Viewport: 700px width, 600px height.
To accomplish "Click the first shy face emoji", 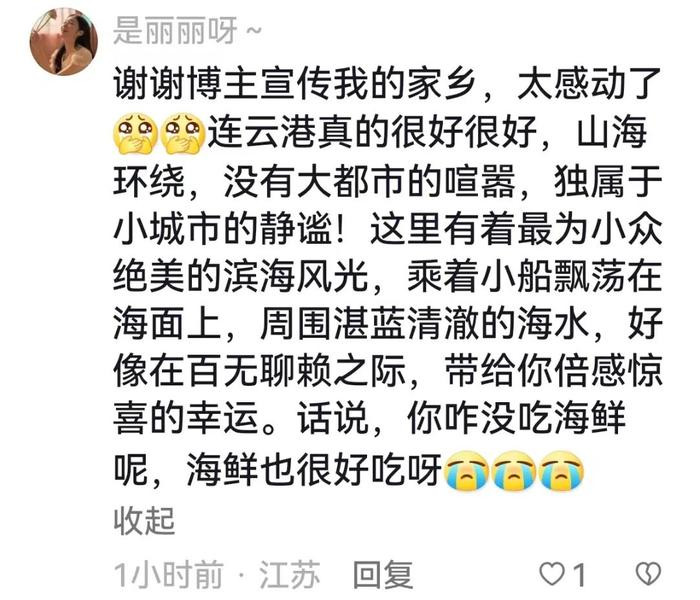I will (136, 133).
